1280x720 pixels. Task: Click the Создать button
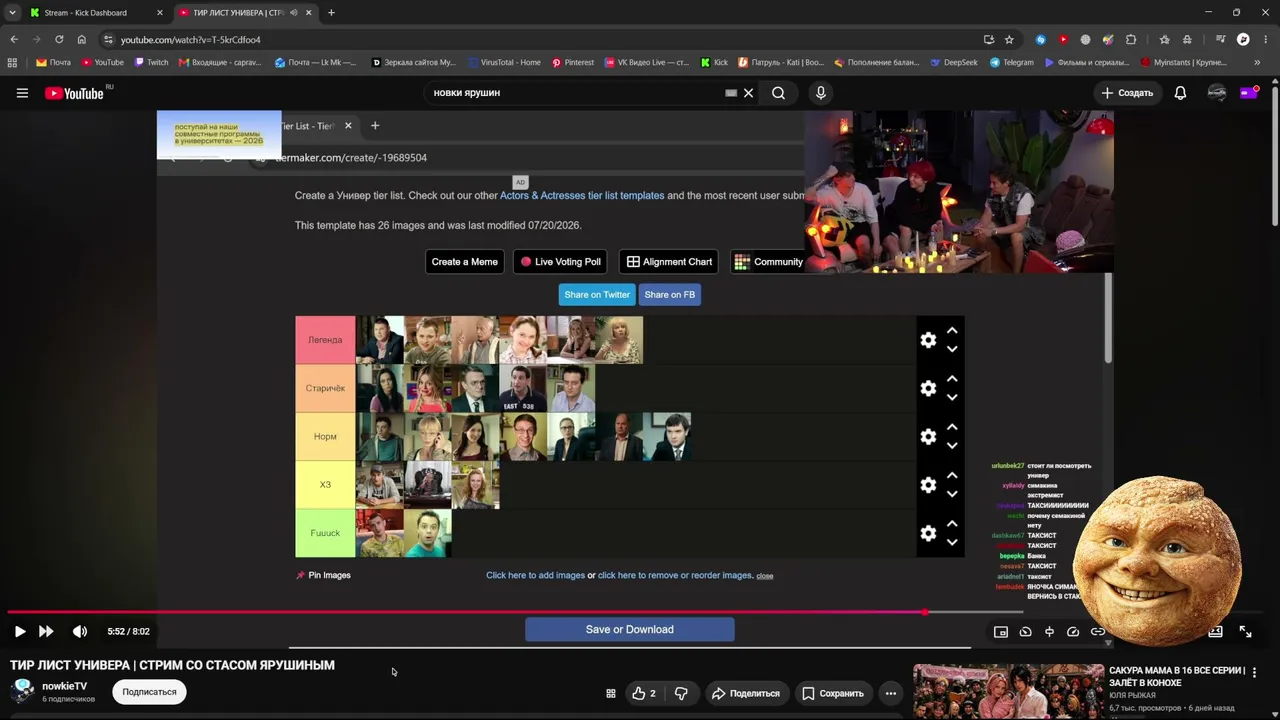coord(1127,93)
